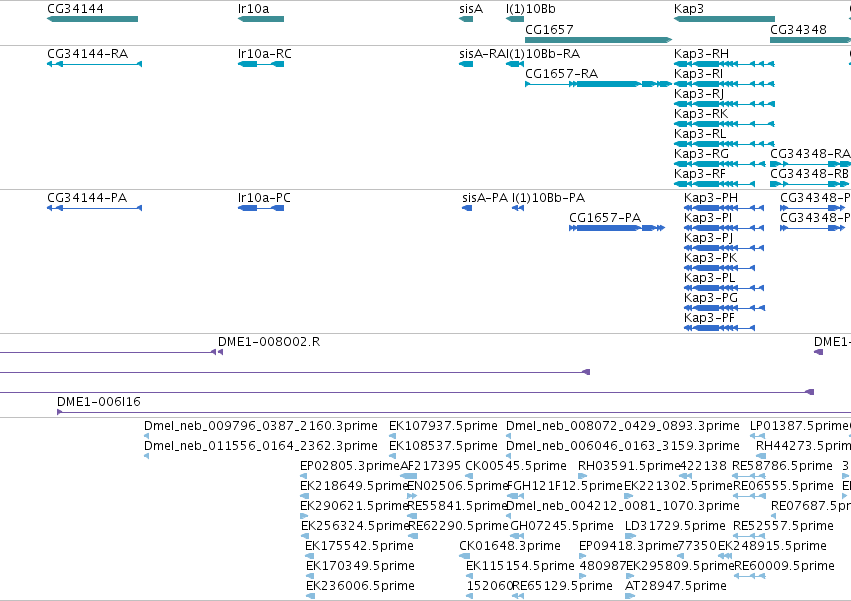Click the Kap3-PL protein label
Viewport: 851px width, 601px height.
point(709,278)
